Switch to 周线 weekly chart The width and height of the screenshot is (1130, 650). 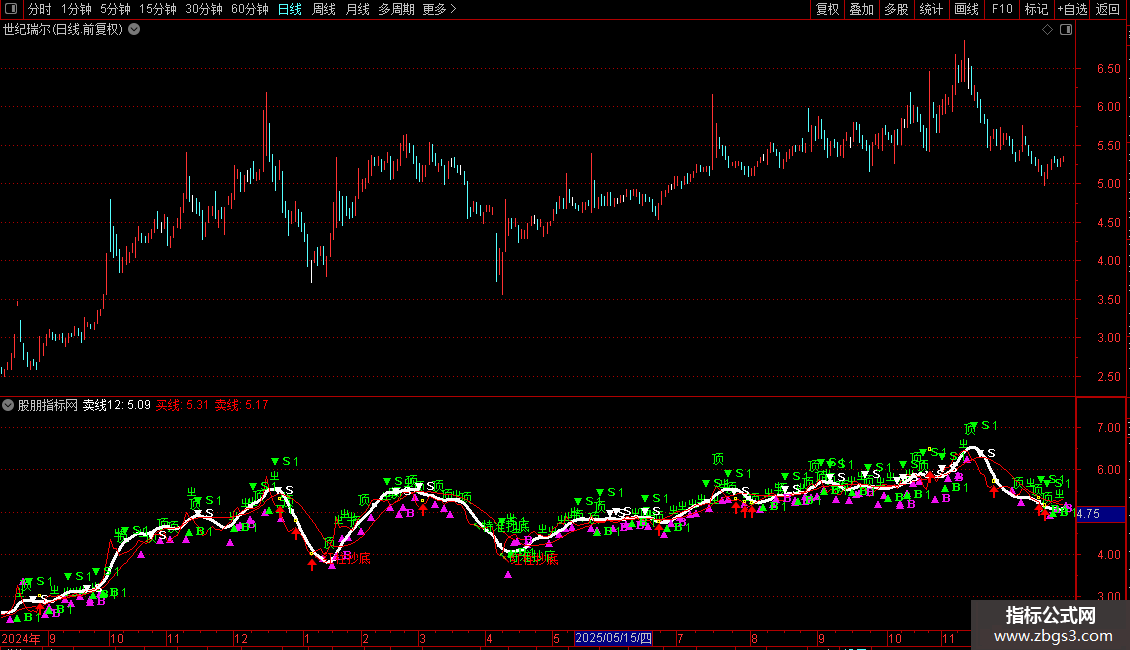324,9
